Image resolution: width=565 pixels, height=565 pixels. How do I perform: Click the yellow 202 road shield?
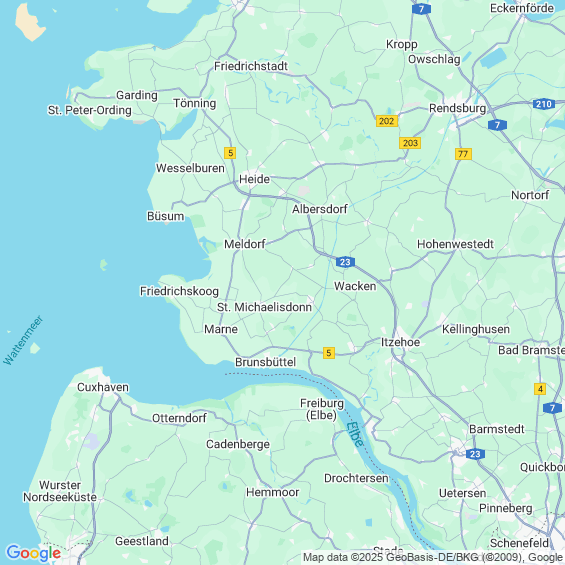[x=387, y=121]
